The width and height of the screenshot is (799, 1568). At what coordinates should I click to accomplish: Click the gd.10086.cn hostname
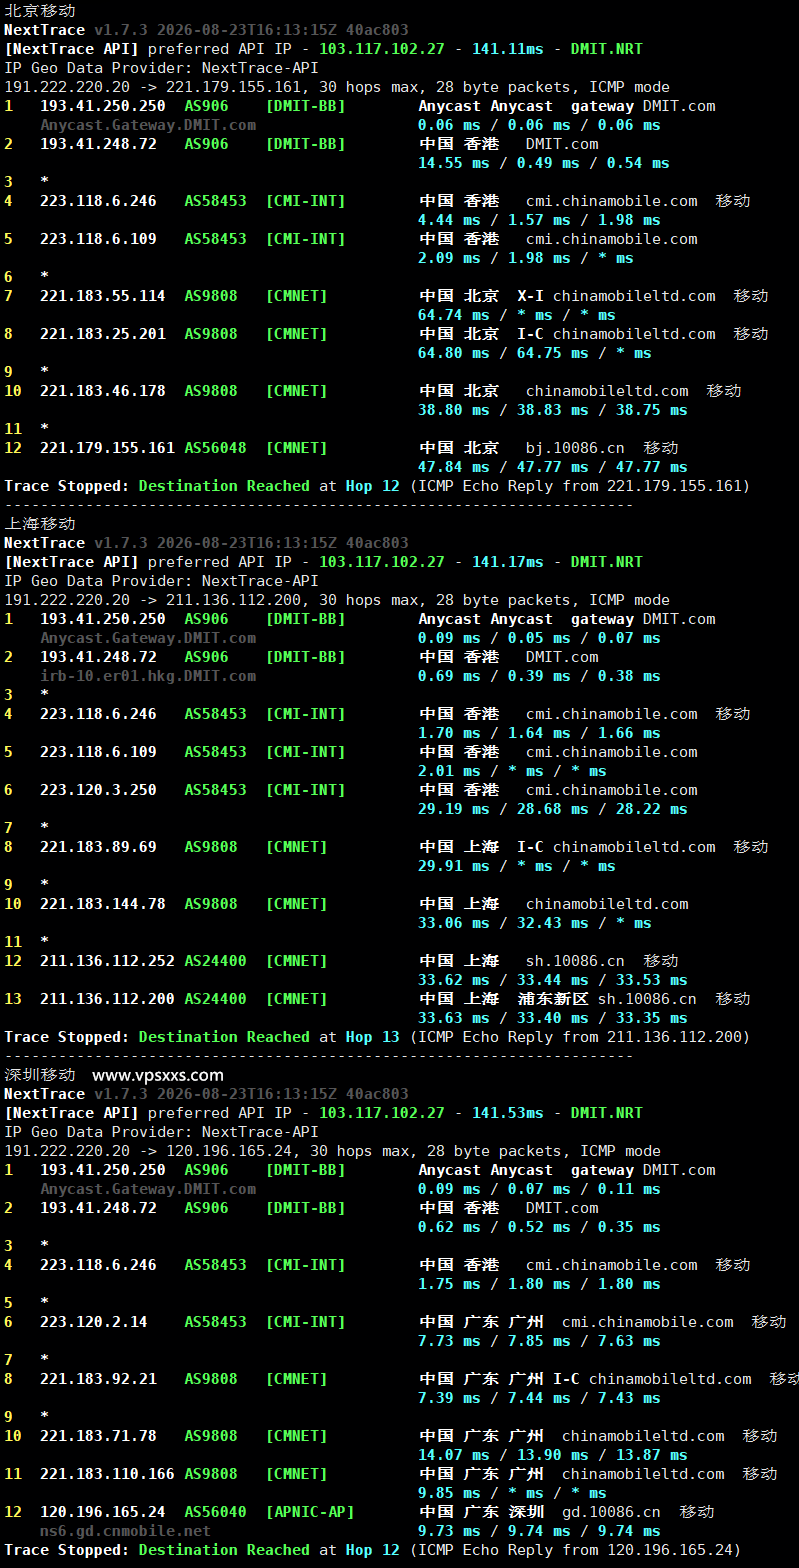[x=611, y=1512]
